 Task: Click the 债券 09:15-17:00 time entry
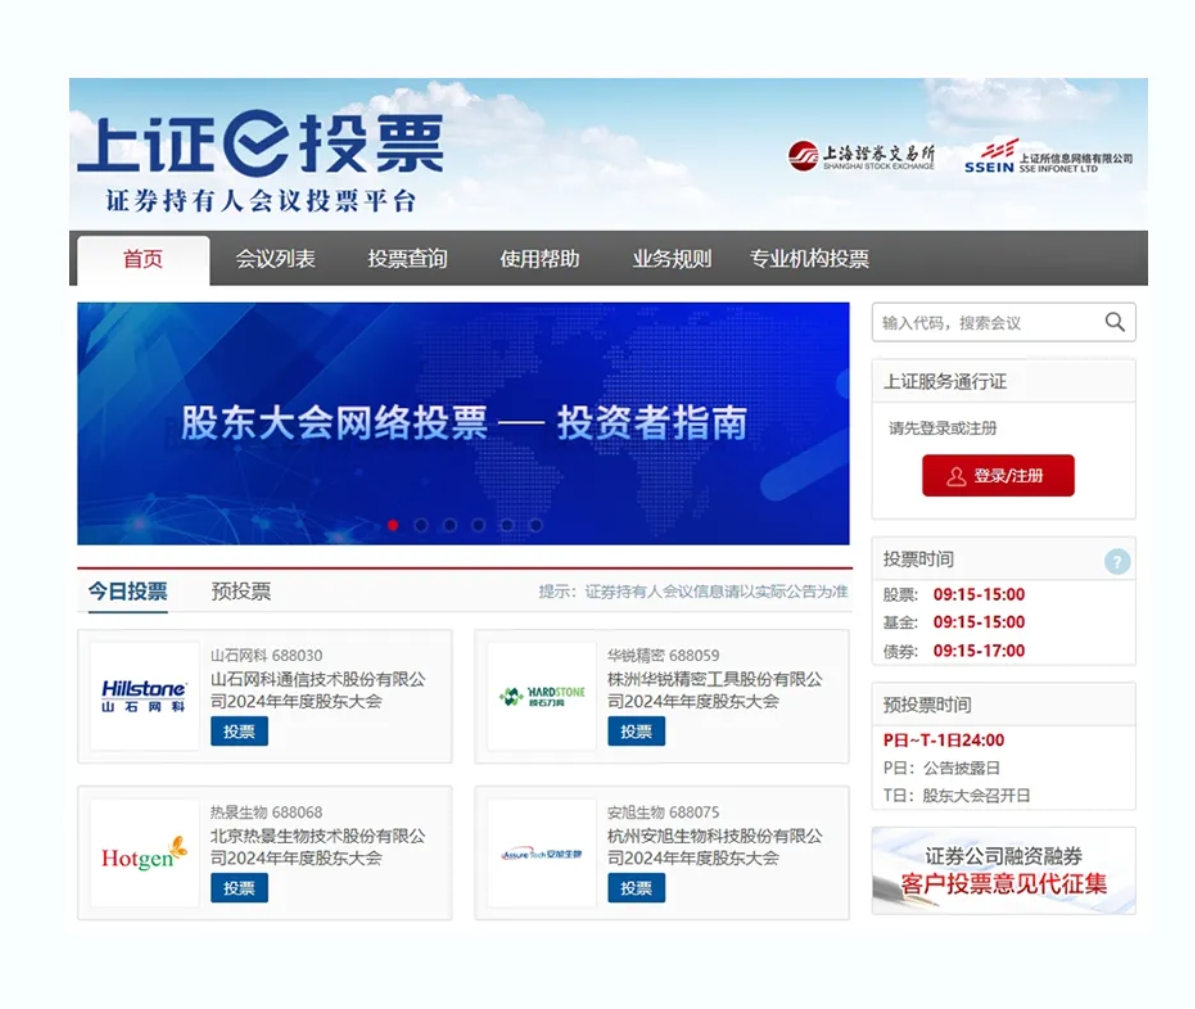(954, 651)
